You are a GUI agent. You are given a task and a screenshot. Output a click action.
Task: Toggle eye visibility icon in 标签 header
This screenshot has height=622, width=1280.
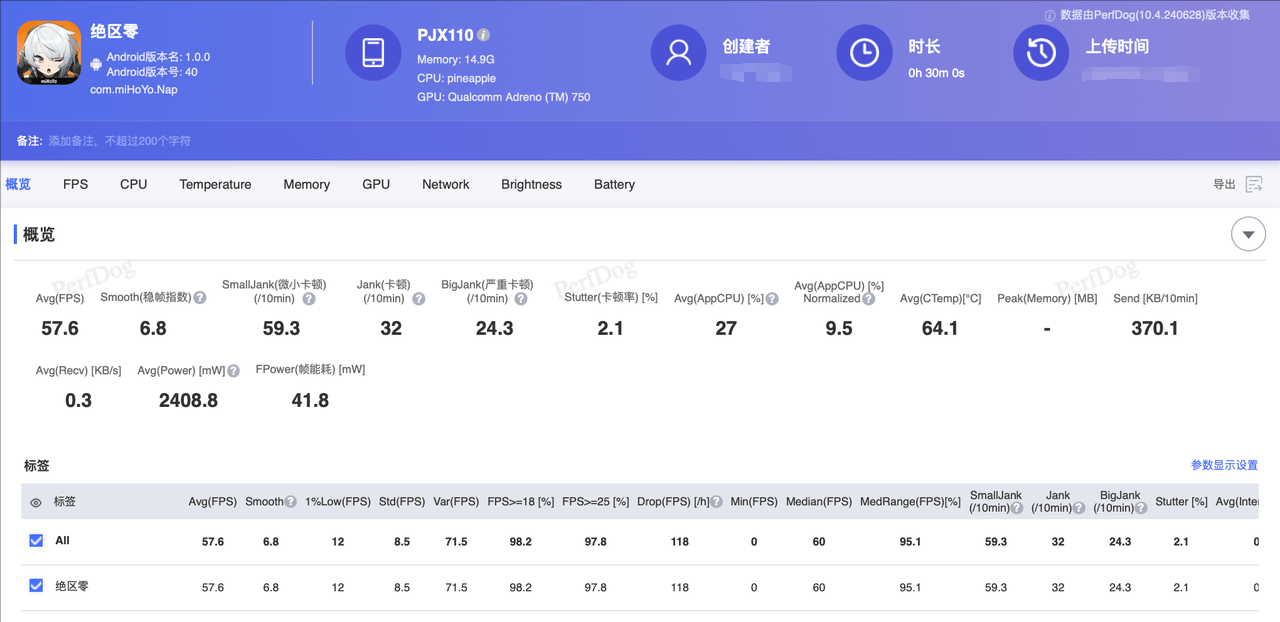point(36,503)
